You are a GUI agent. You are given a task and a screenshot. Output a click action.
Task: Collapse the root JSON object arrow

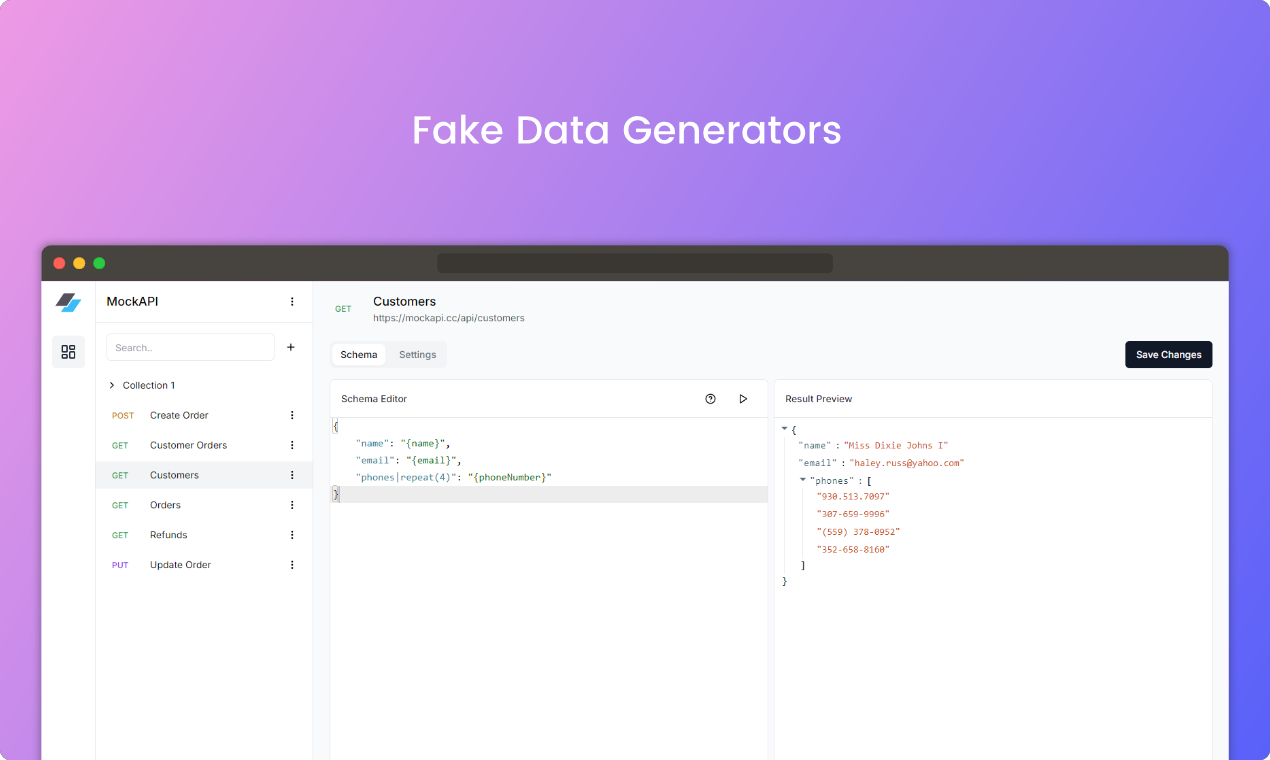(x=785, y=428)
